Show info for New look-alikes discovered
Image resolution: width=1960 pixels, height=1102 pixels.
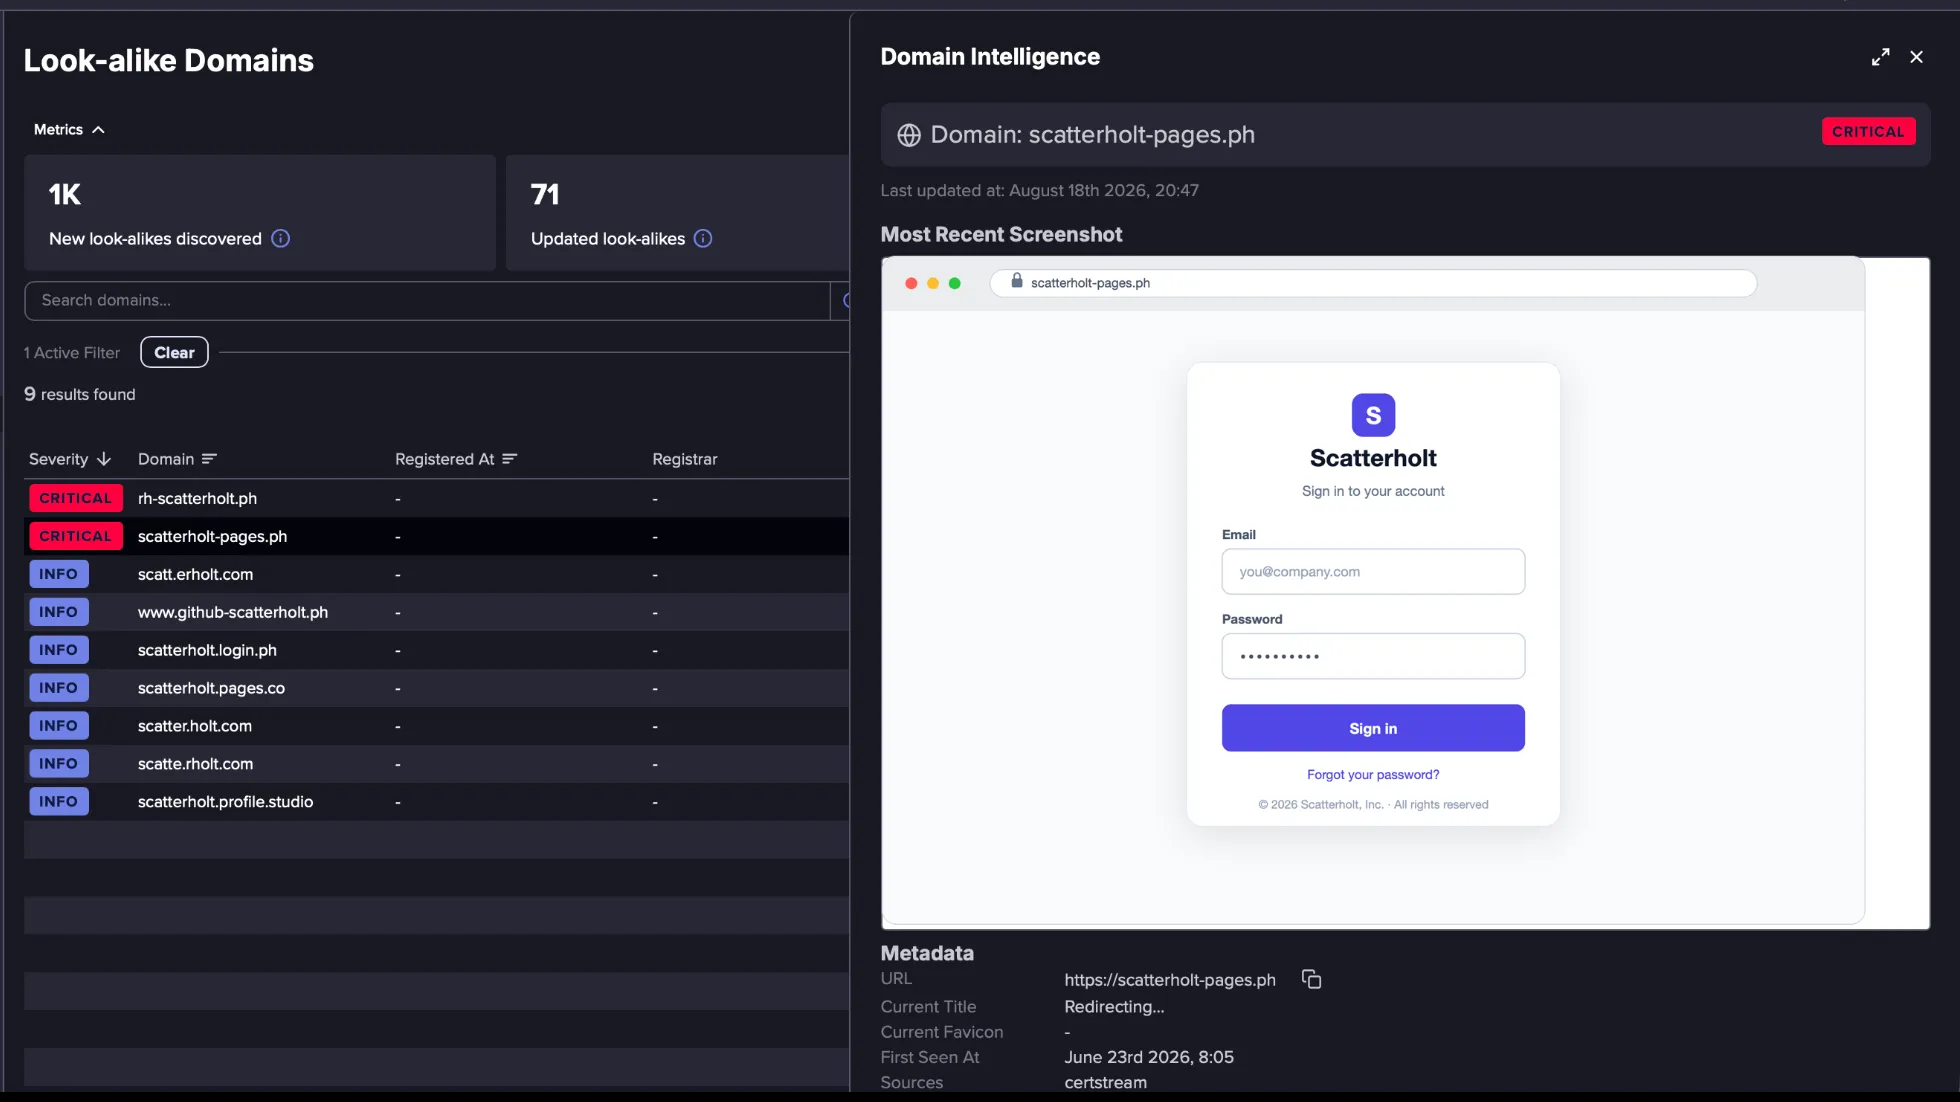tap(281, 238)
